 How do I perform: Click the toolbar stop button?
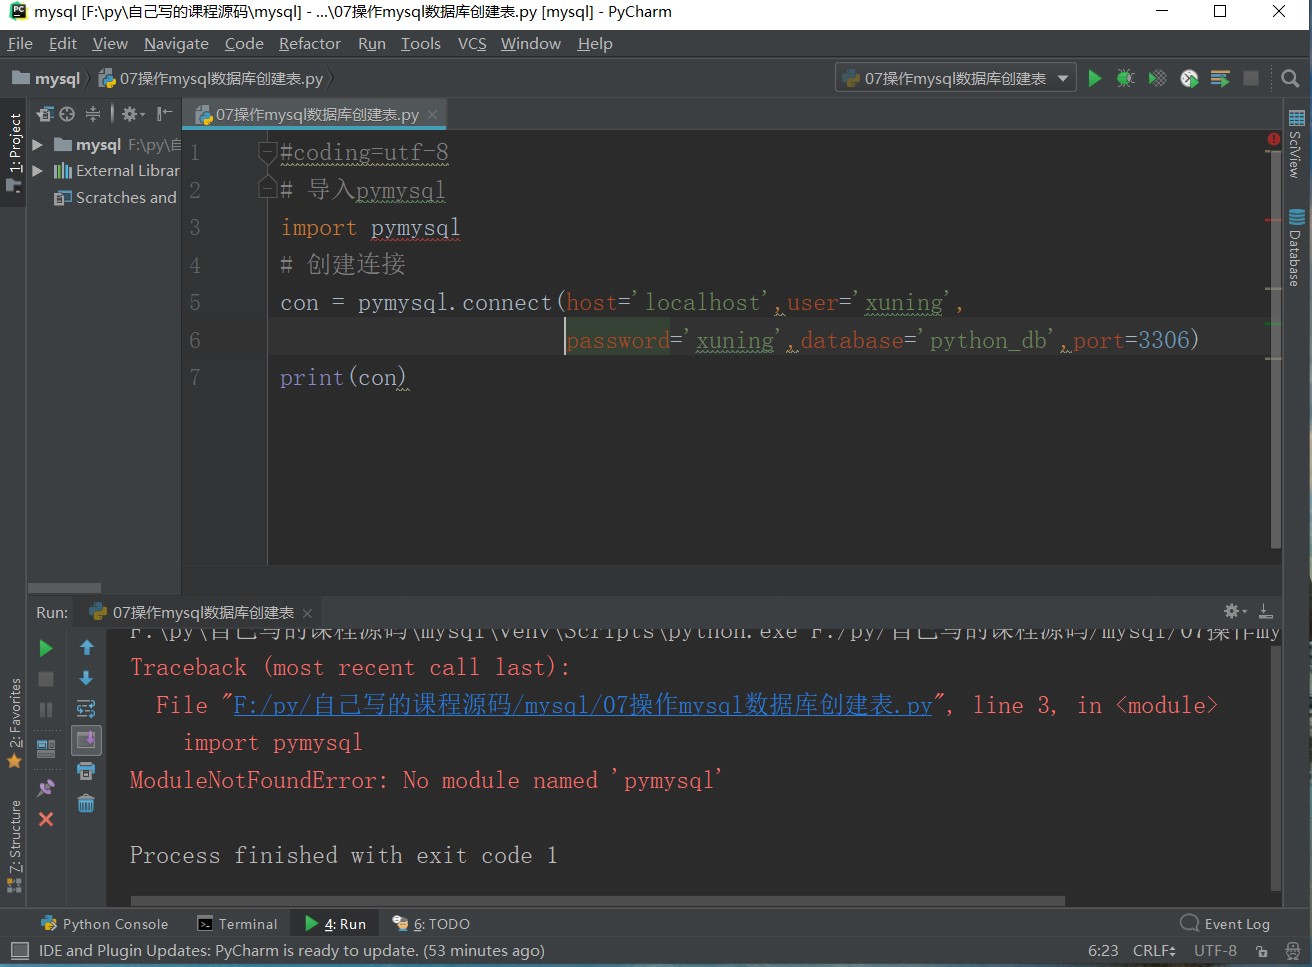1251,78
